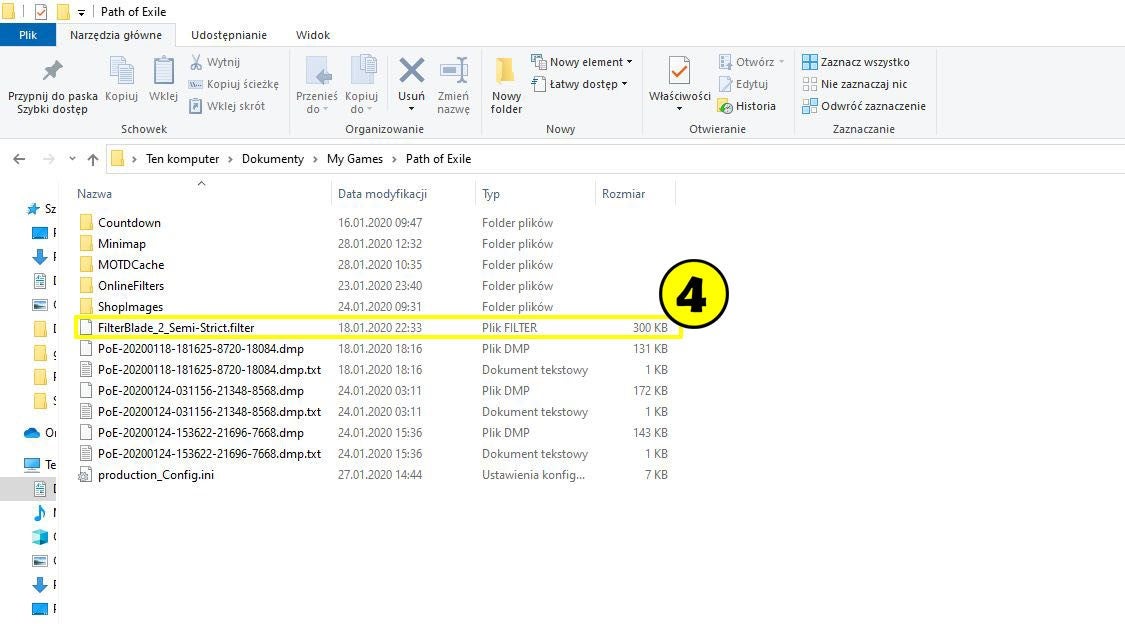Viewport: 1125px width, 624px height.
Task: Select the Quick access star in sidebar
Action: coord(32,209)
